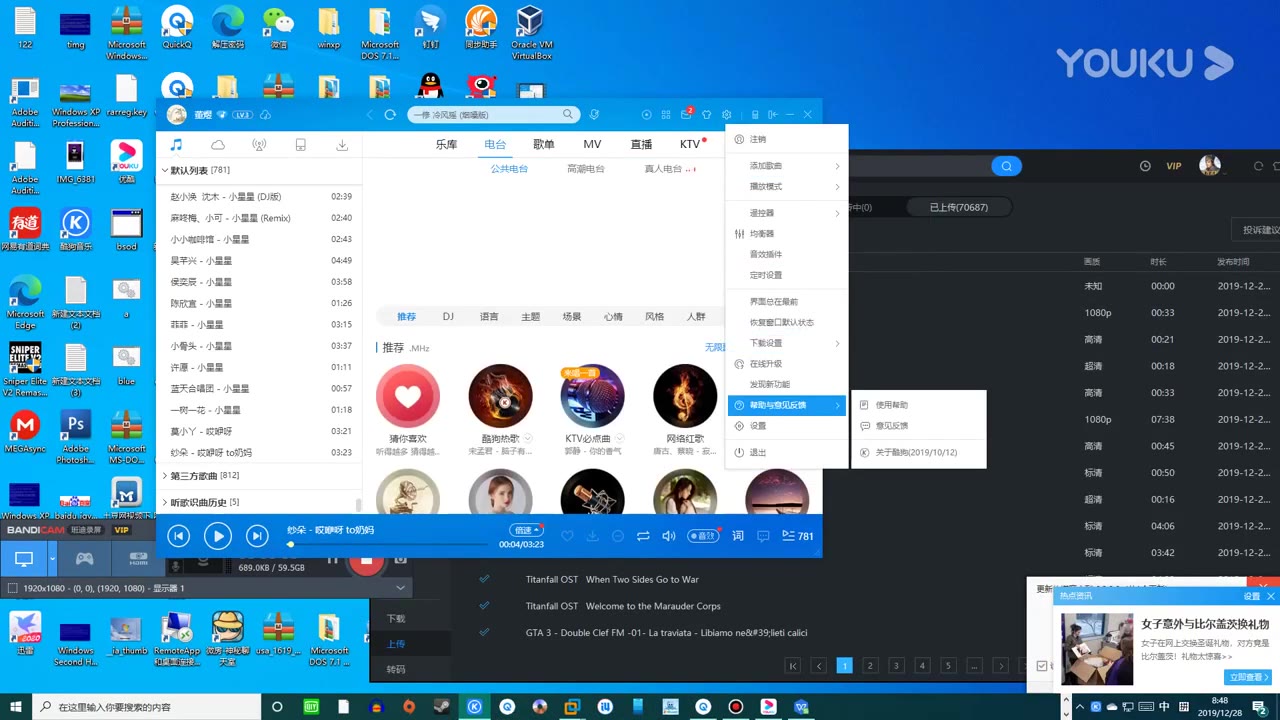
Task: Open 关于酷狗(2019/10/12) entry
Action: point(918,453)
